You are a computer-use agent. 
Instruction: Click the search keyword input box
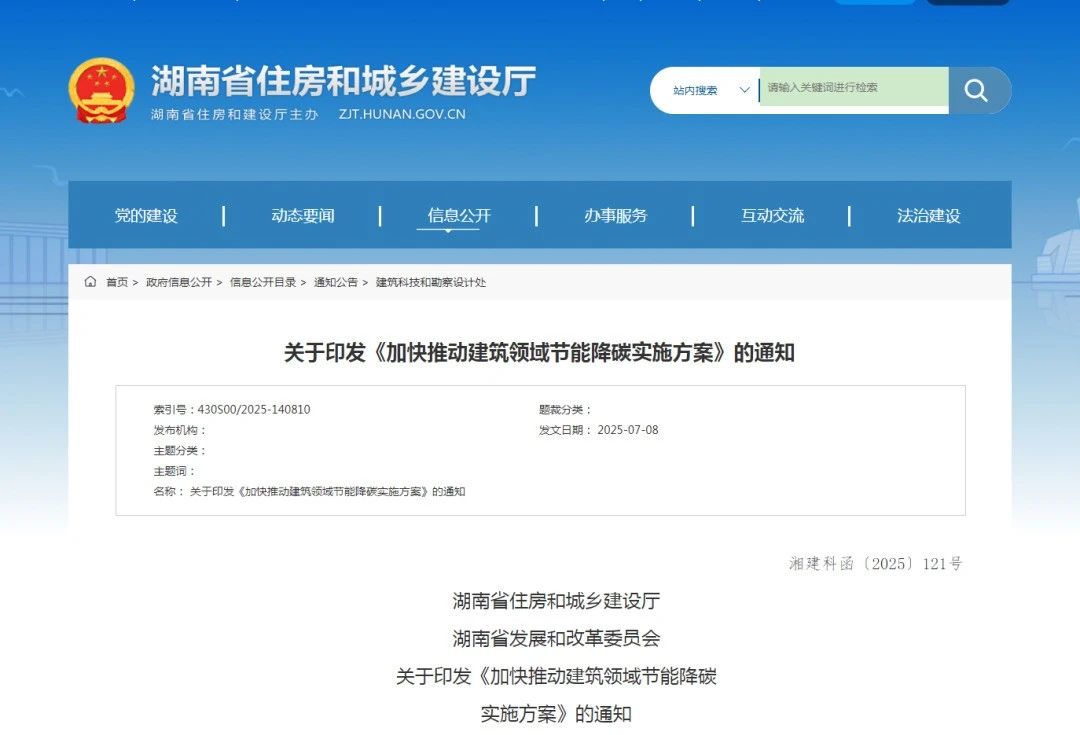850,90
